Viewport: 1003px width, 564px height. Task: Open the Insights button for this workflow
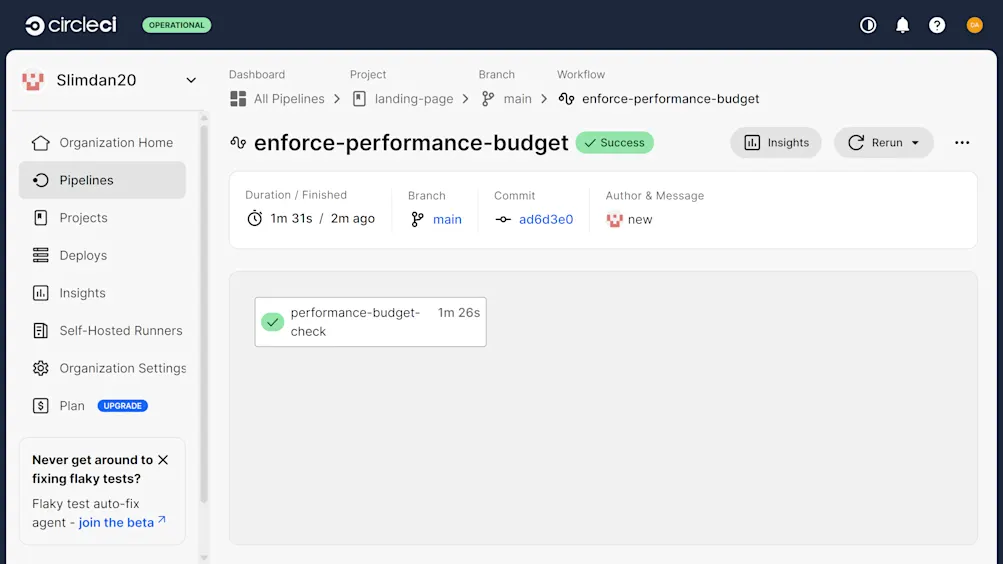776,143
